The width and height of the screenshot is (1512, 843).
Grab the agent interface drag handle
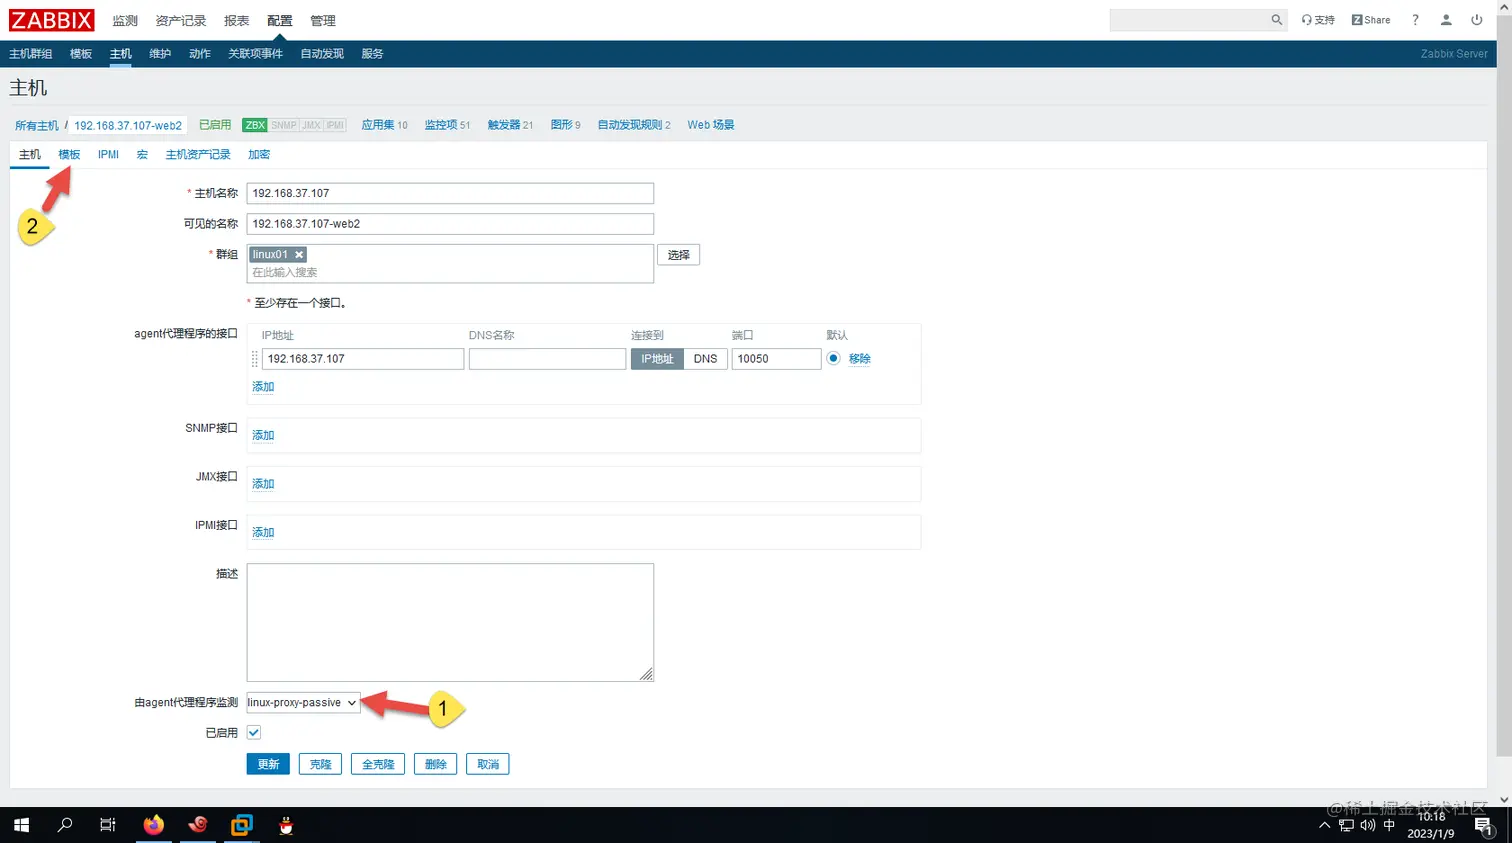point(255,359)
